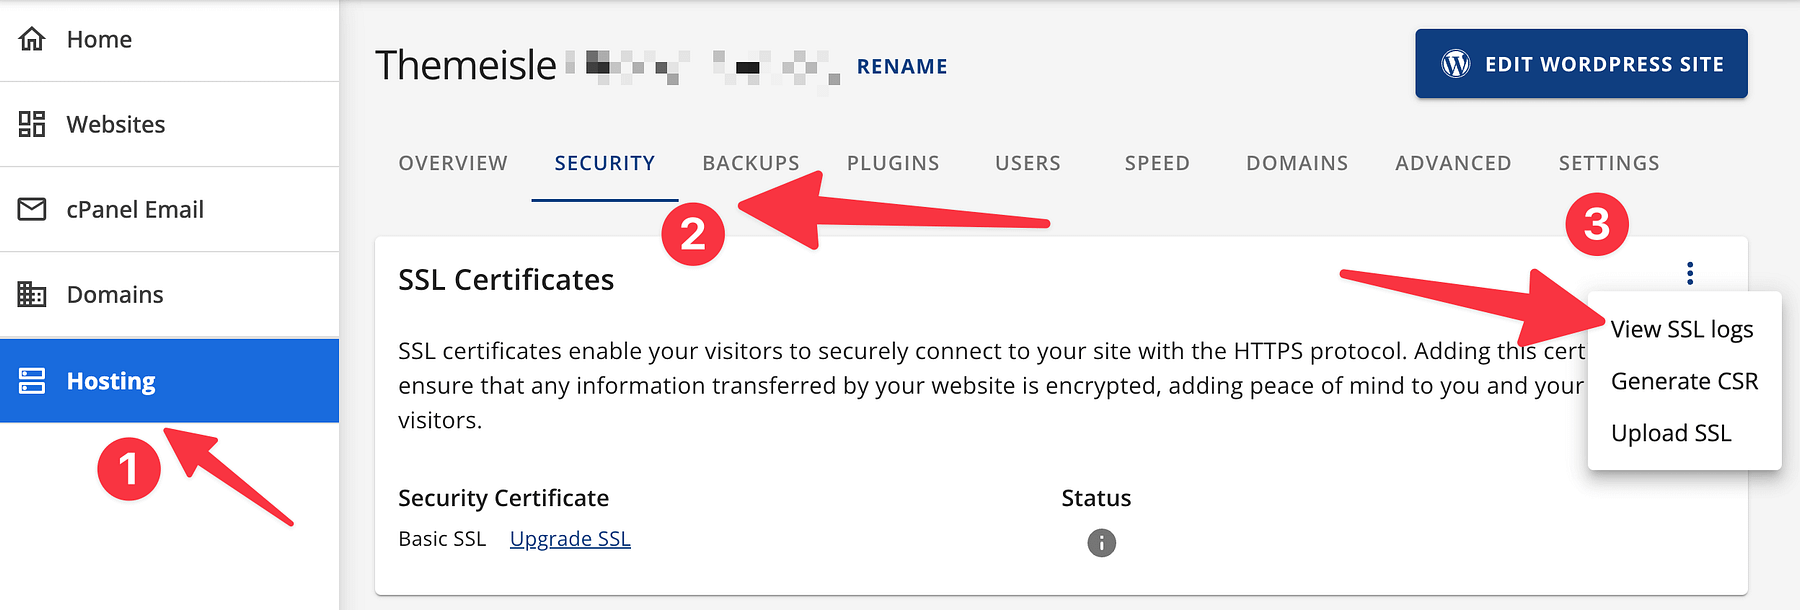Select Generate CSR from the options menu

[1685, 380]
